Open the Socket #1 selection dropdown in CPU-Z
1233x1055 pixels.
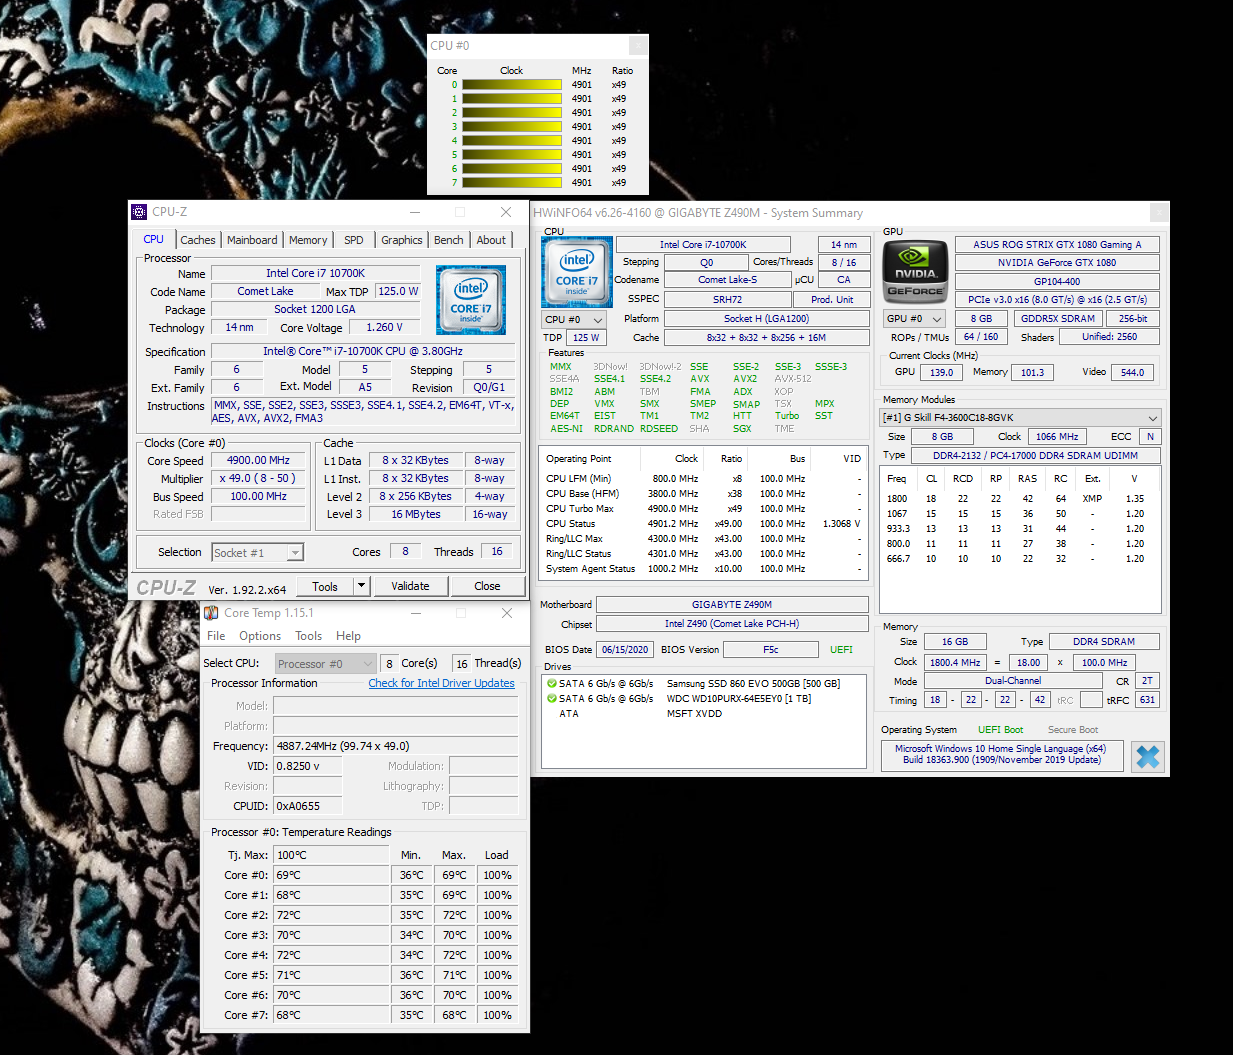[x=258, y=553]
